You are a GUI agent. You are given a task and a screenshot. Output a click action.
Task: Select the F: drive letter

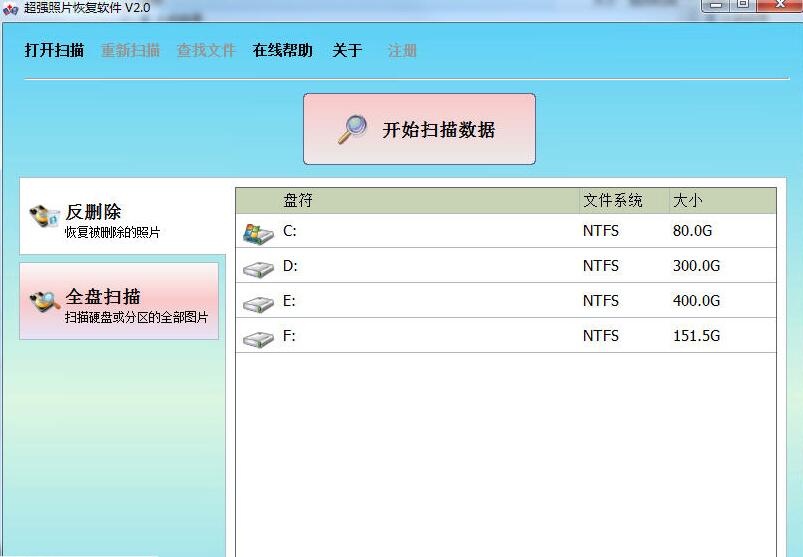(289, 335)
